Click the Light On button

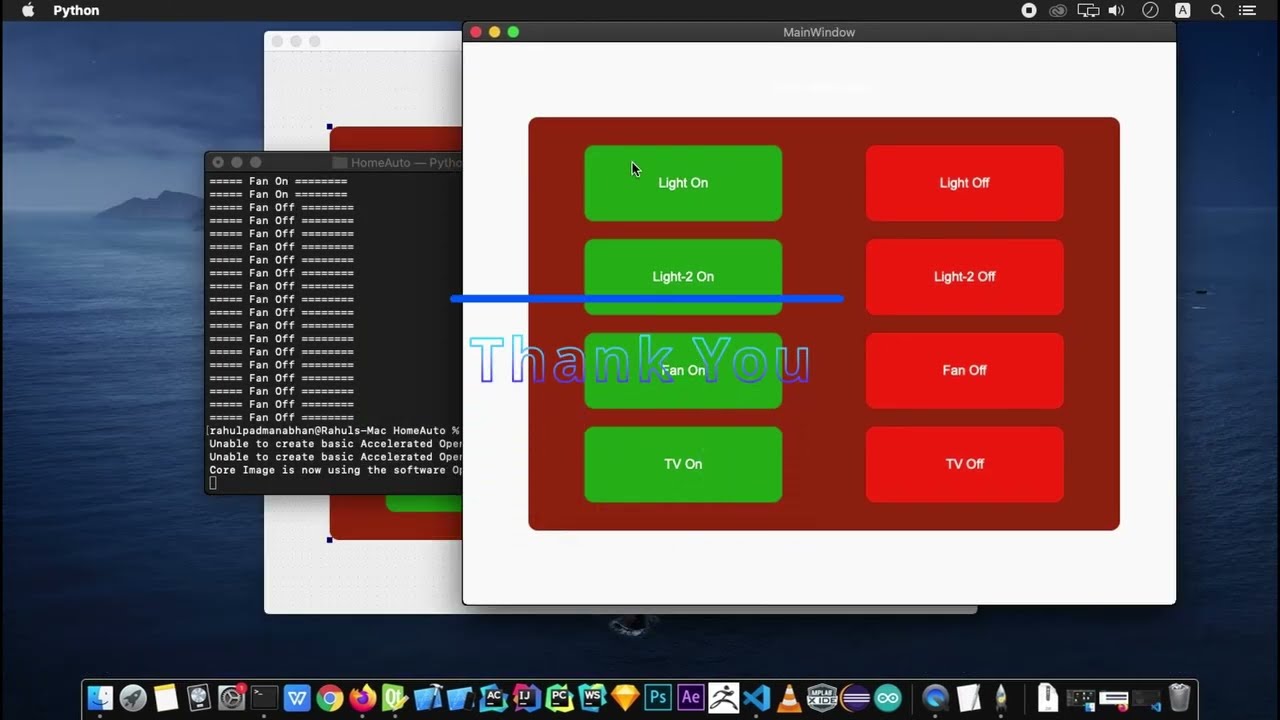(x=683, y=183)
